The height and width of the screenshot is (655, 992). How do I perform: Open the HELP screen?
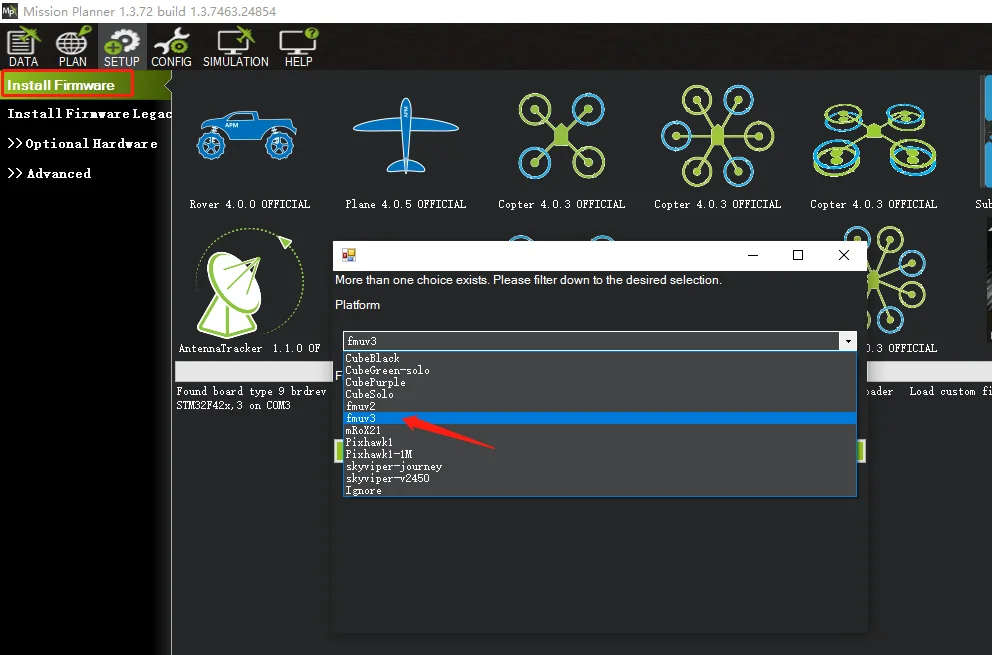(x=298, y=47)
